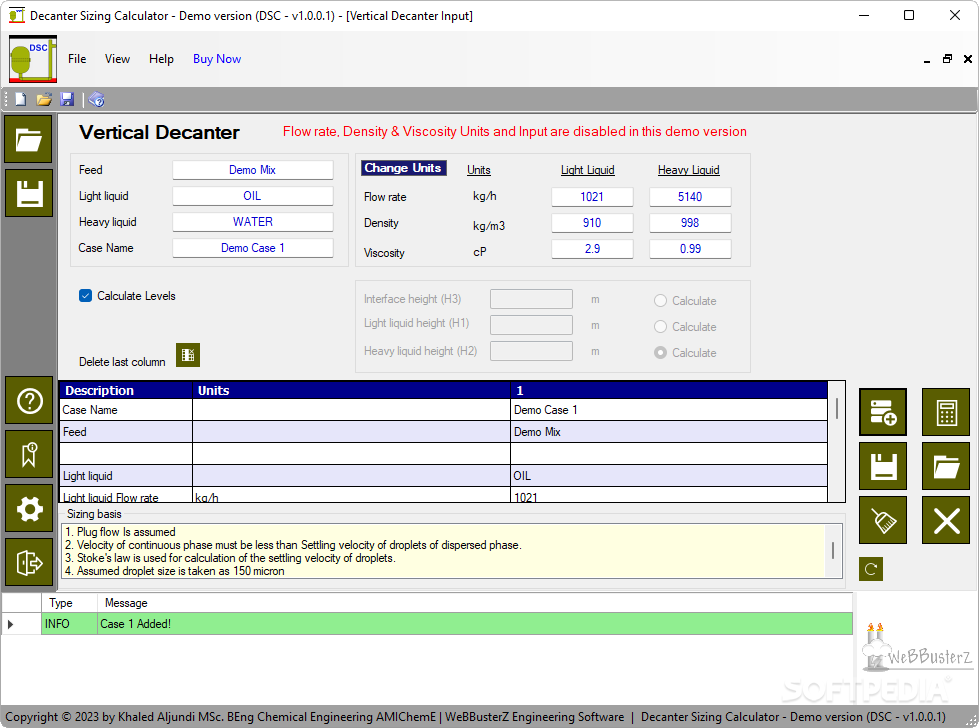Open the File menu
Screen dimensions: 979x728
click(77, 59)
